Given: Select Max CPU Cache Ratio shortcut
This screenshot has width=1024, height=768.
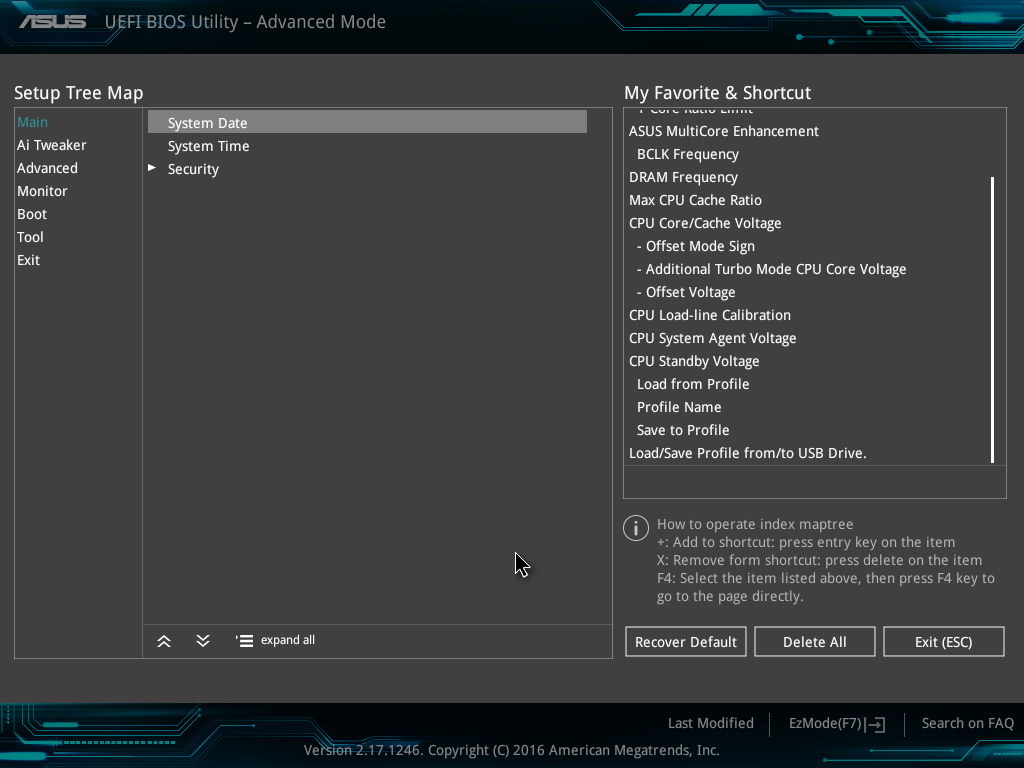Looking at the screenshot, I should [x=695, y=200].
